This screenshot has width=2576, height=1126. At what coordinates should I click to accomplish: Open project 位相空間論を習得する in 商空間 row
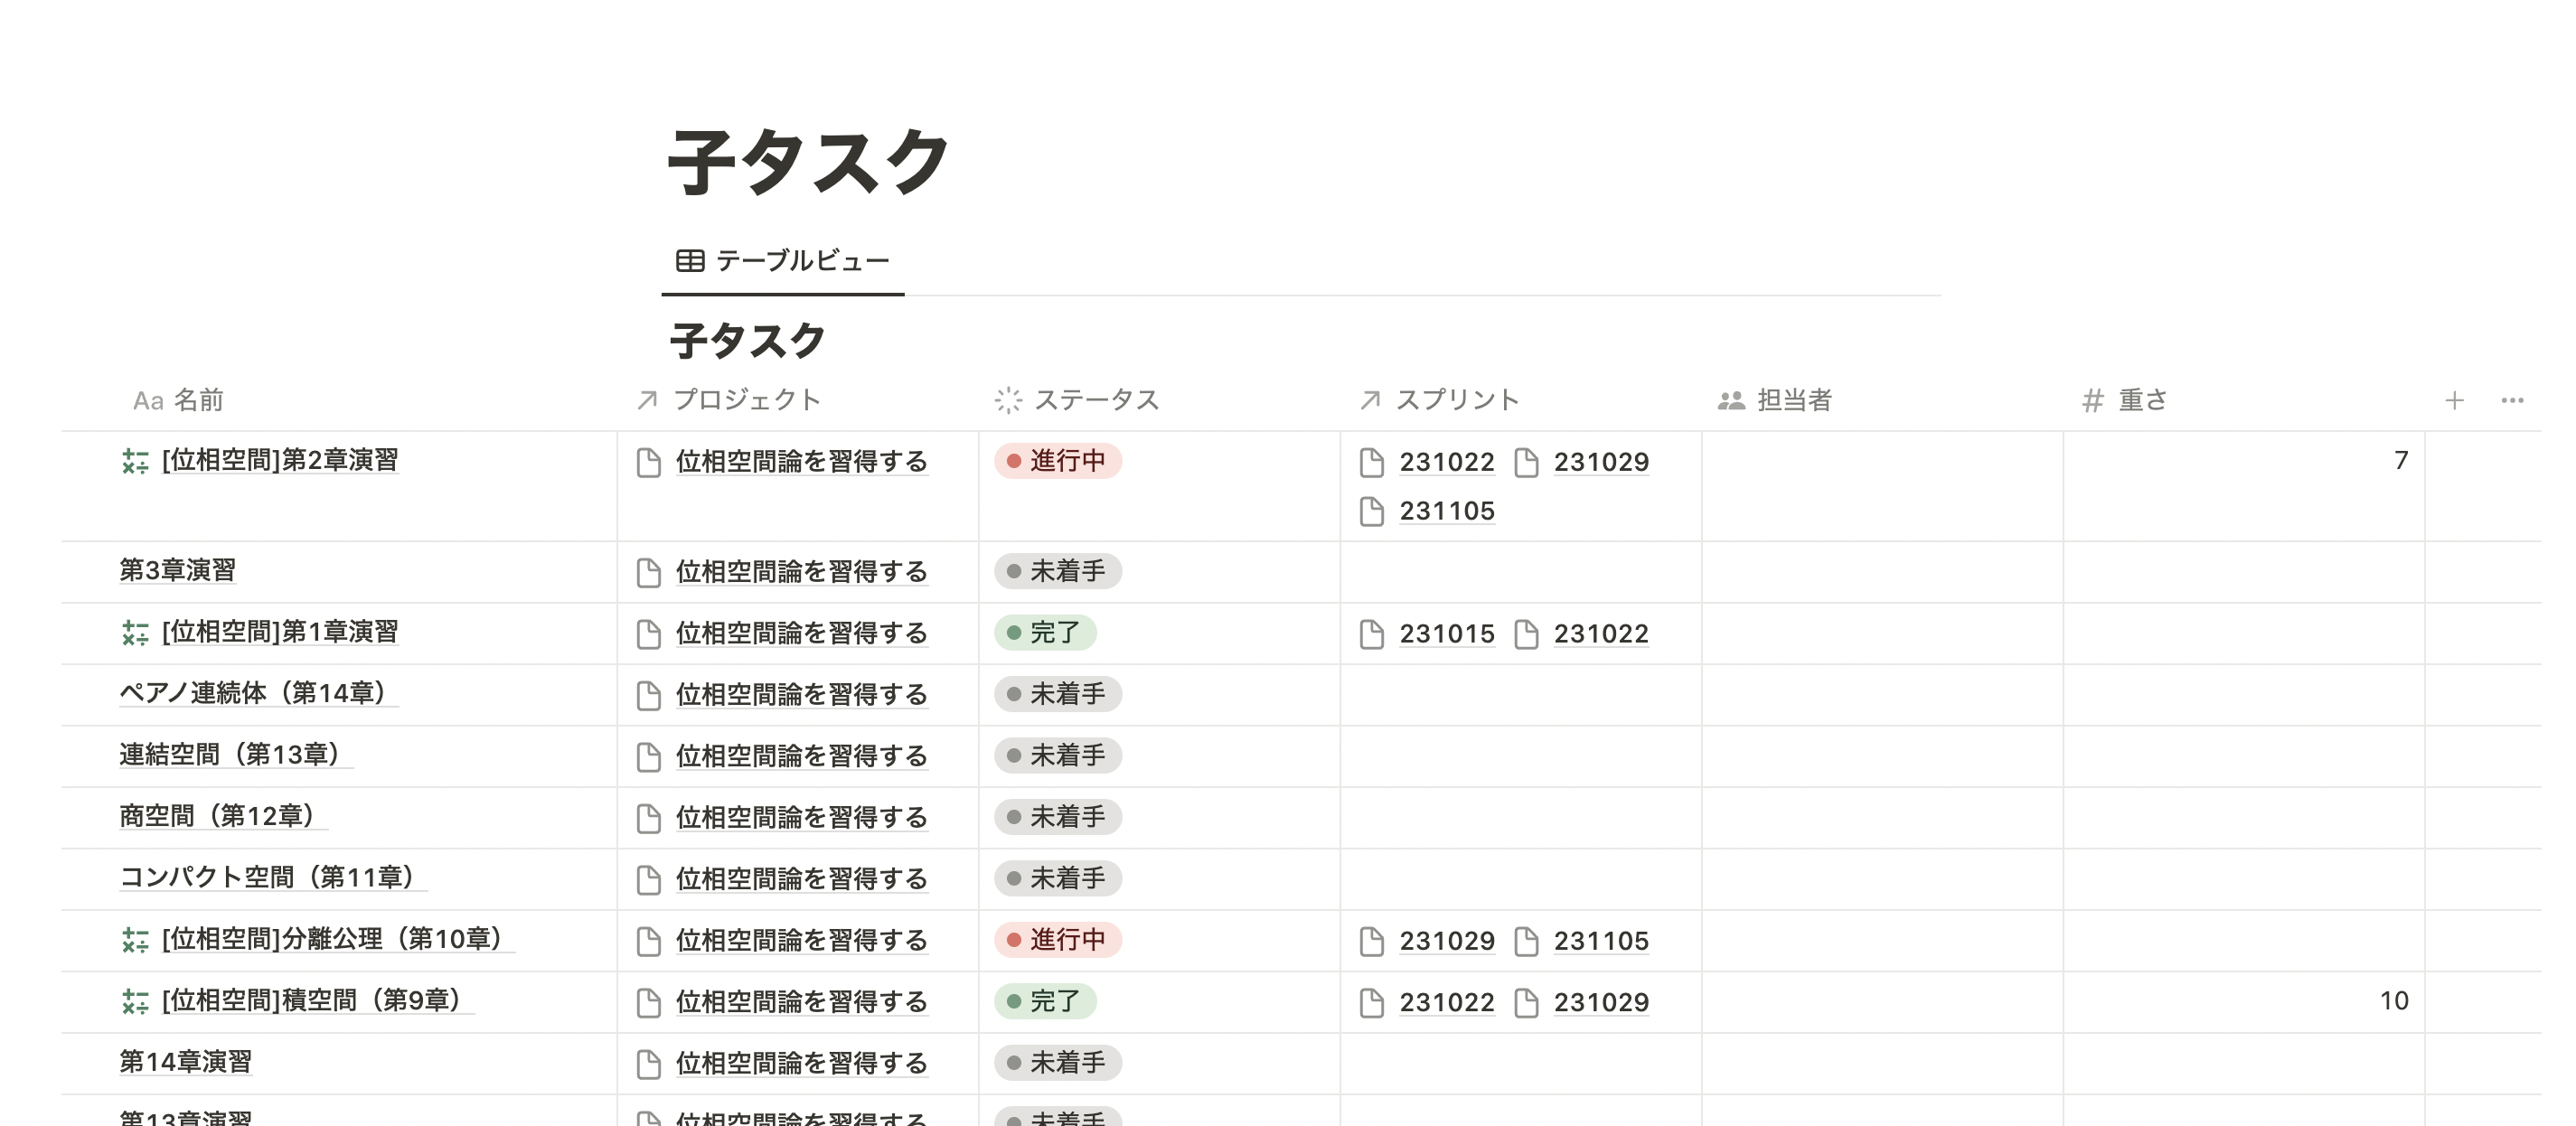802,818
